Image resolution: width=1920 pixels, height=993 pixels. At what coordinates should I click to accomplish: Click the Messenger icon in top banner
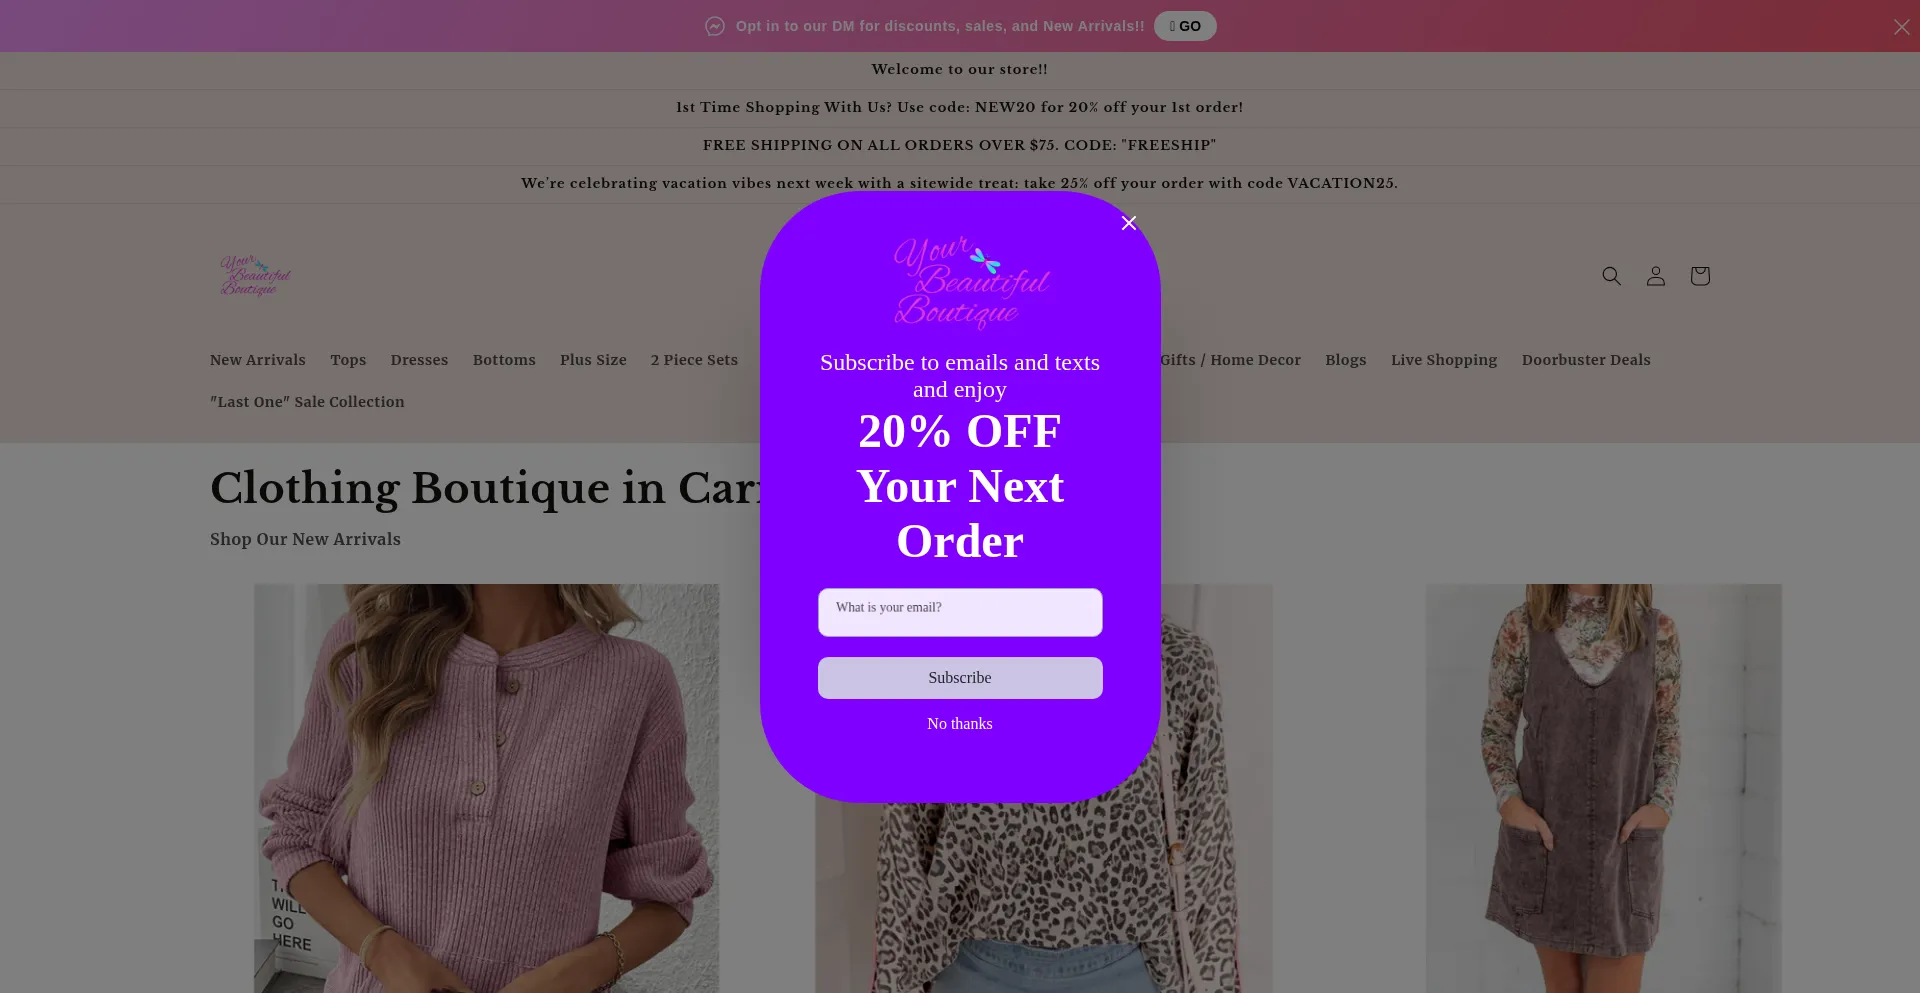[715, 26]
